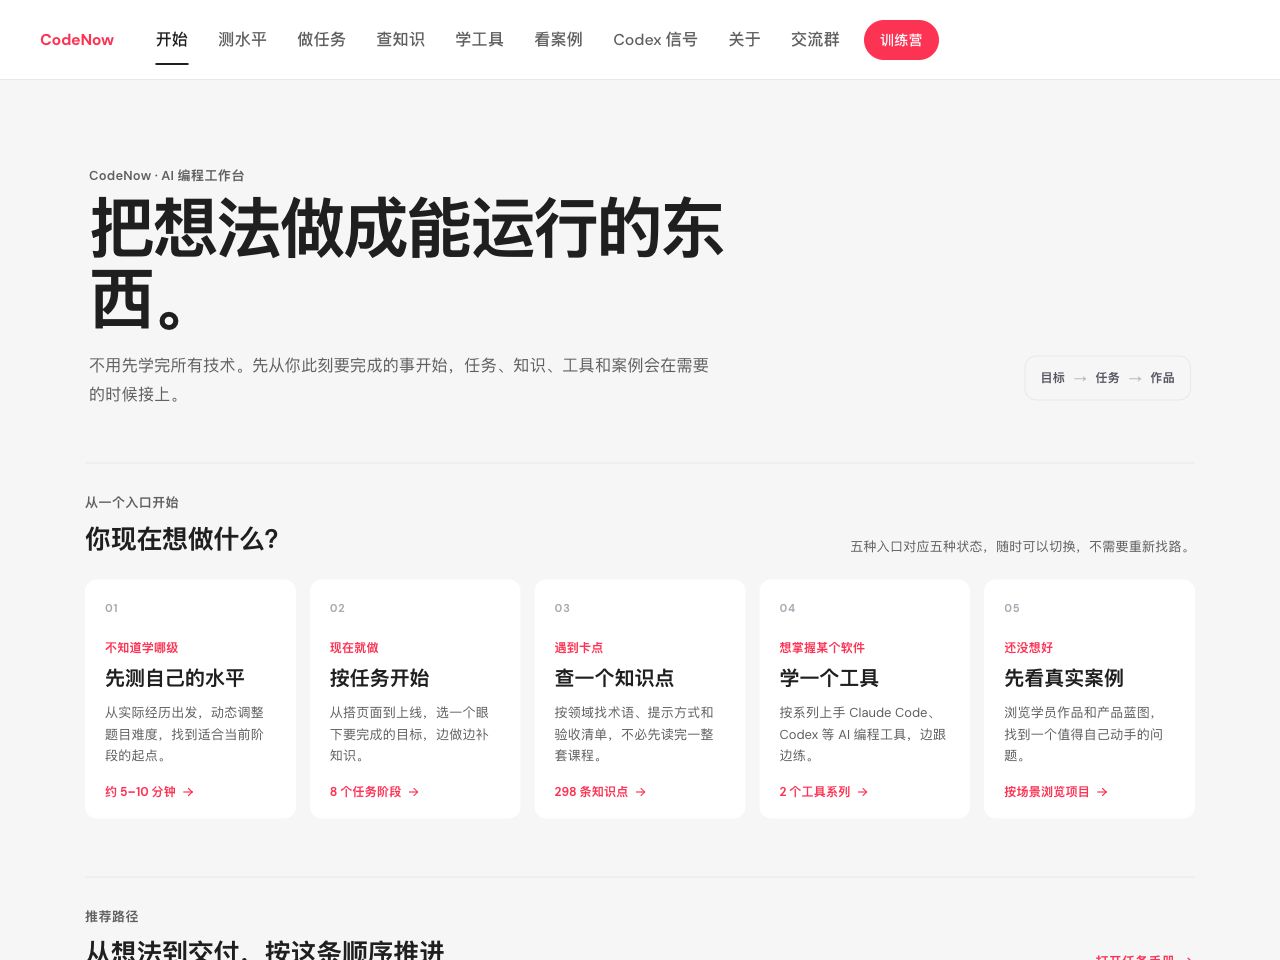
Task: Navigate to 看案例
Action: coord(558,40)
